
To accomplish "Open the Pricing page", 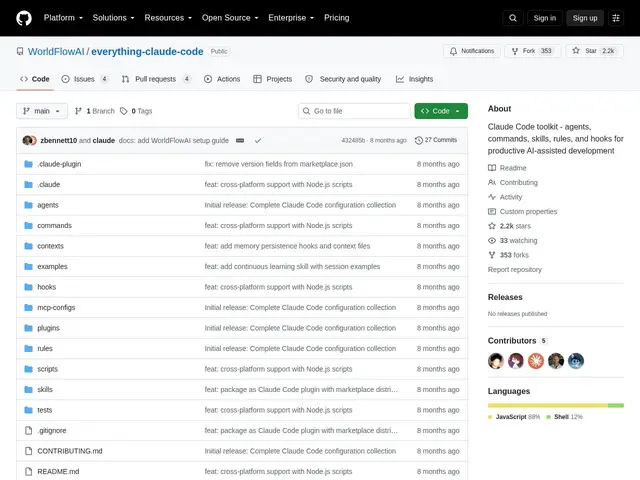I will 337,18.
